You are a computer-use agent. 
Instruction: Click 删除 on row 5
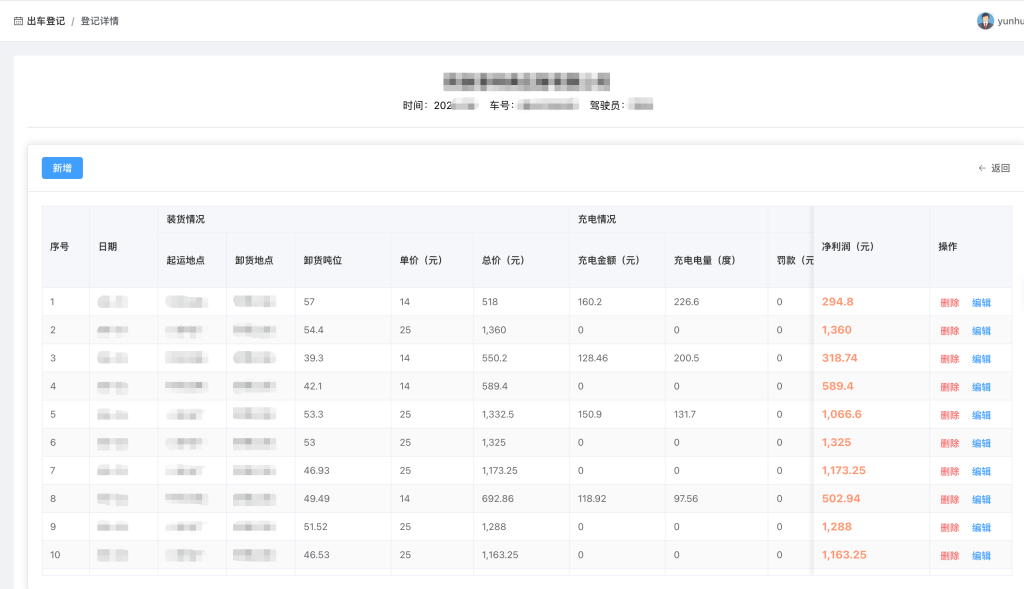click(x=949, y=415)
